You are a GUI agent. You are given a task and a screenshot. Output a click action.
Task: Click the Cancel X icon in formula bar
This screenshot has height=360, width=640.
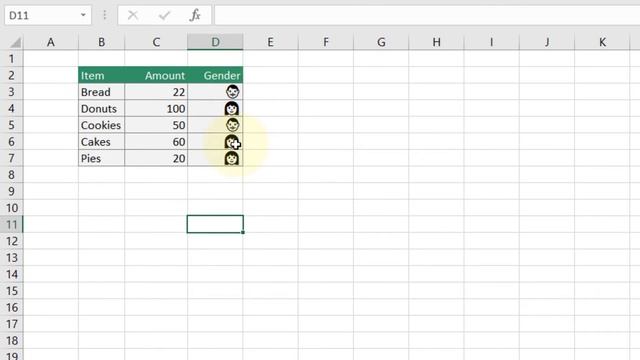pyautogui.click(x=133, y=16)
